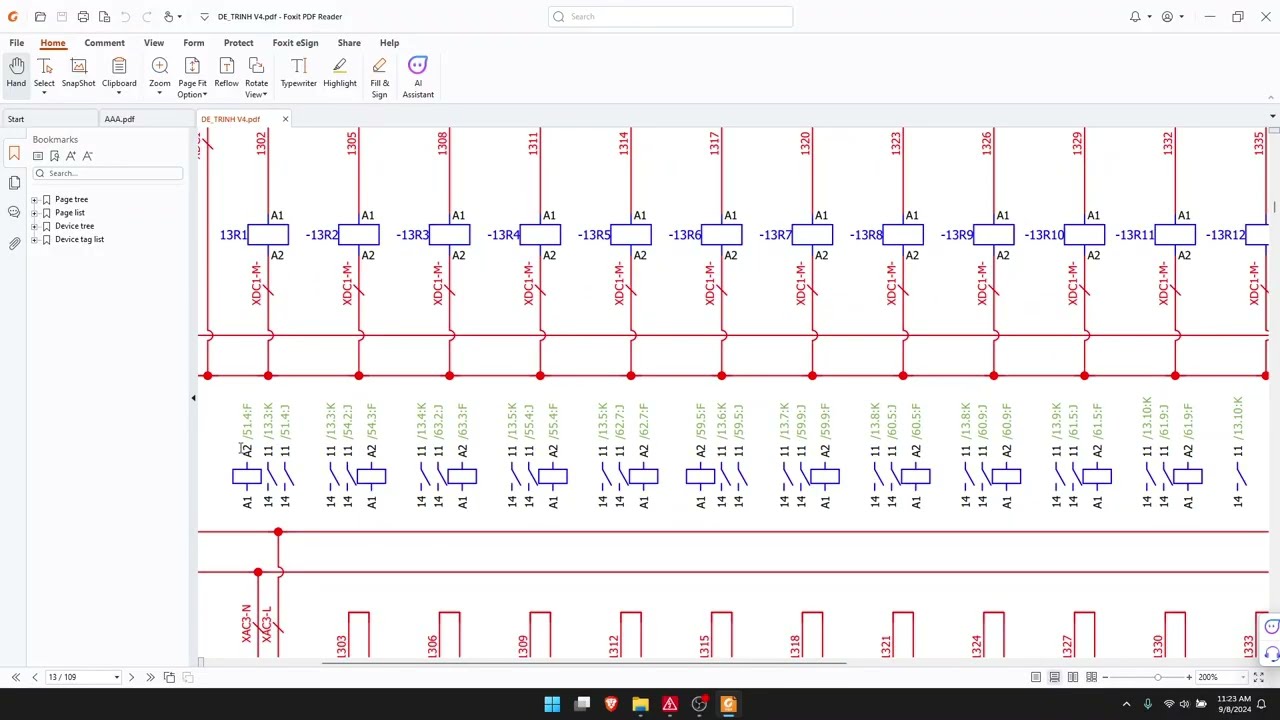Open the page number dropdown
This screenshot has width=1280, height=720.
tap(116, 677)
